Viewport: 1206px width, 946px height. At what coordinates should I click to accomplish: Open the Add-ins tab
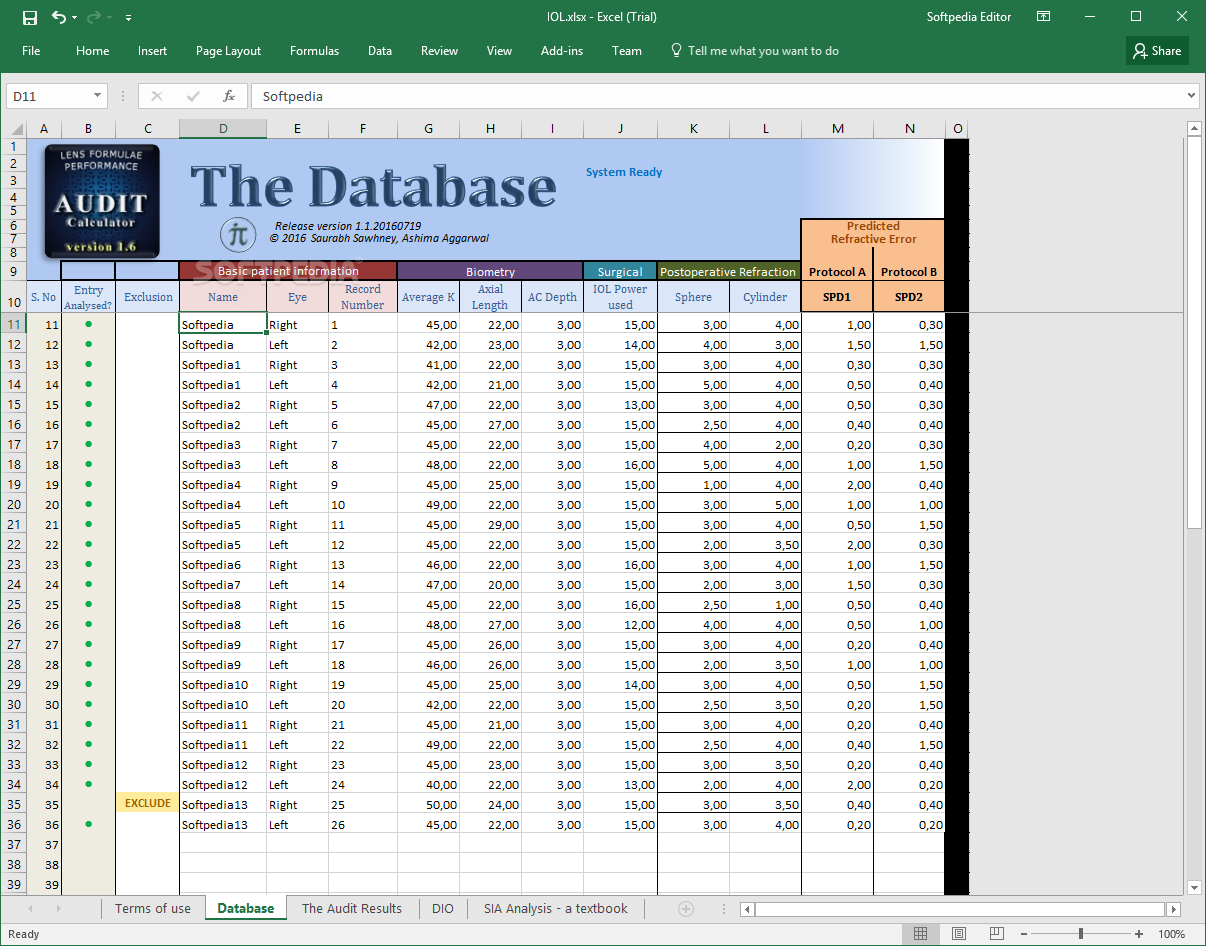pos(562,51)
